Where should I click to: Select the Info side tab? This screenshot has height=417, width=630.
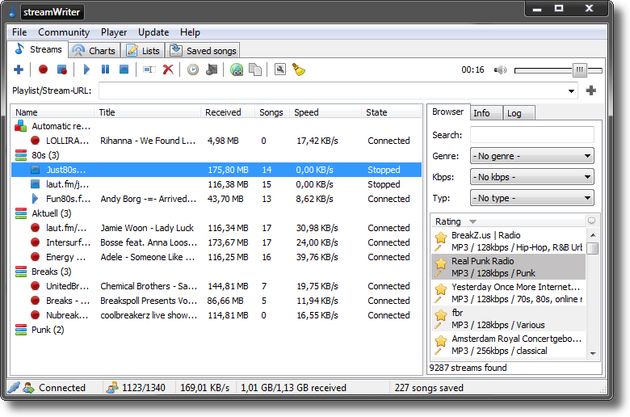coord(486,113)
